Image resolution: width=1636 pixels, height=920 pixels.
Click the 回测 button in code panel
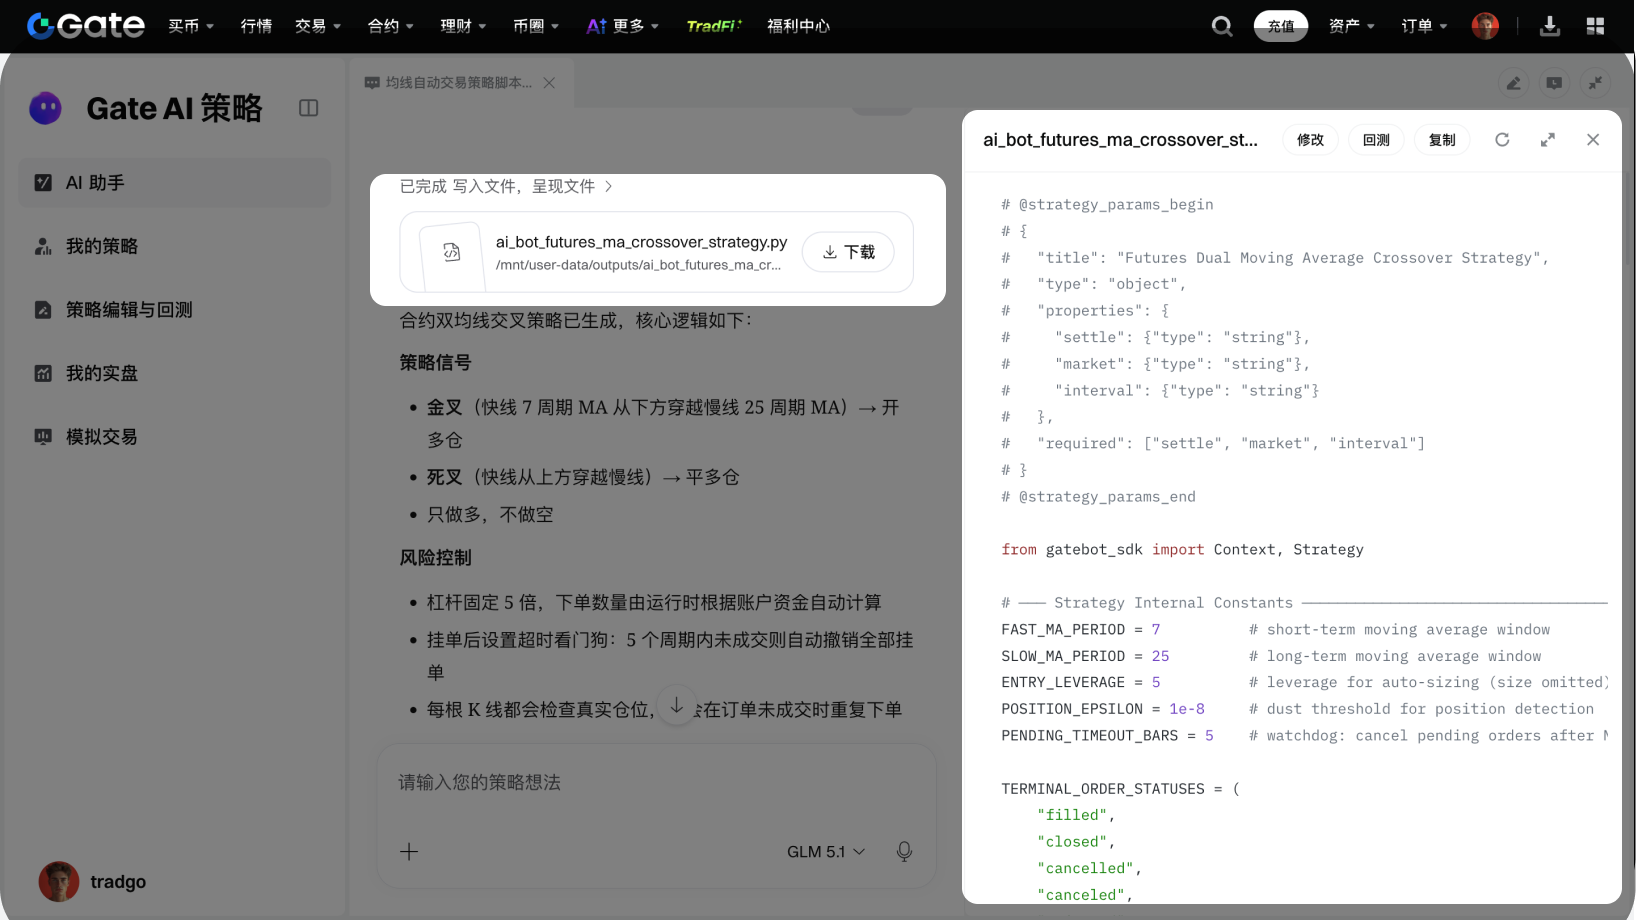1376,140
